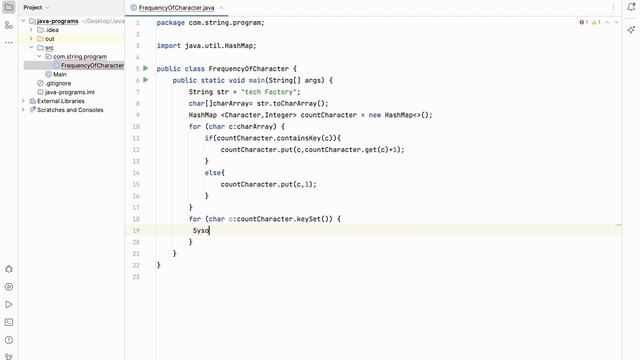Select the out folder
Image resolution: width=640 pixels, height=360 pixels.
coord(49,39)
